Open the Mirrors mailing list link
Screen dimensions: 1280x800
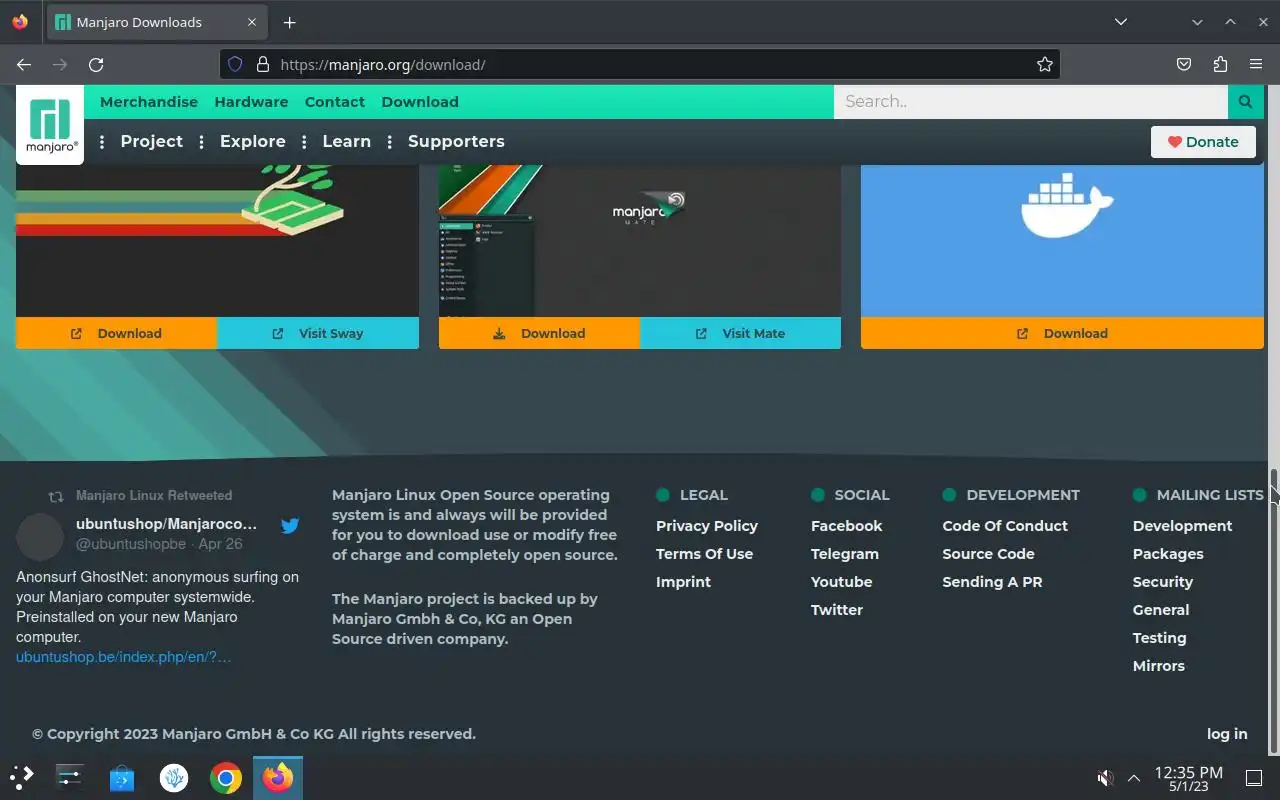click(x=1158, y=665)
